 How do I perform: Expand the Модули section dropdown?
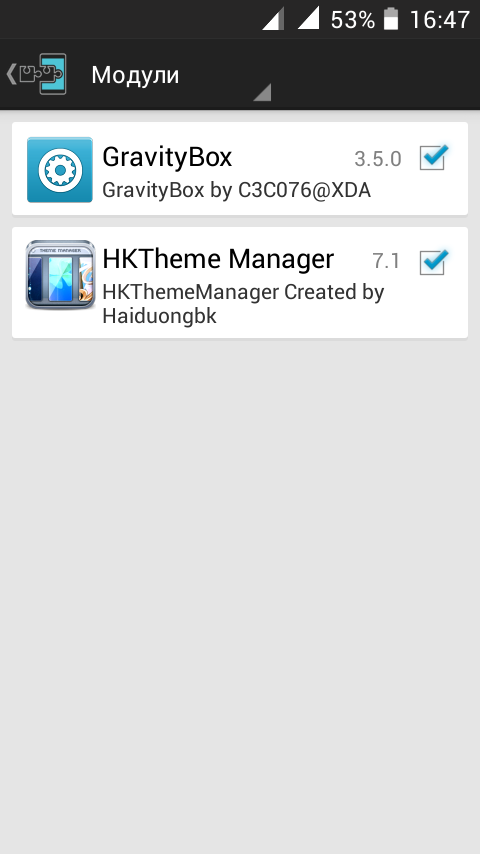click(x=180, y=75)
